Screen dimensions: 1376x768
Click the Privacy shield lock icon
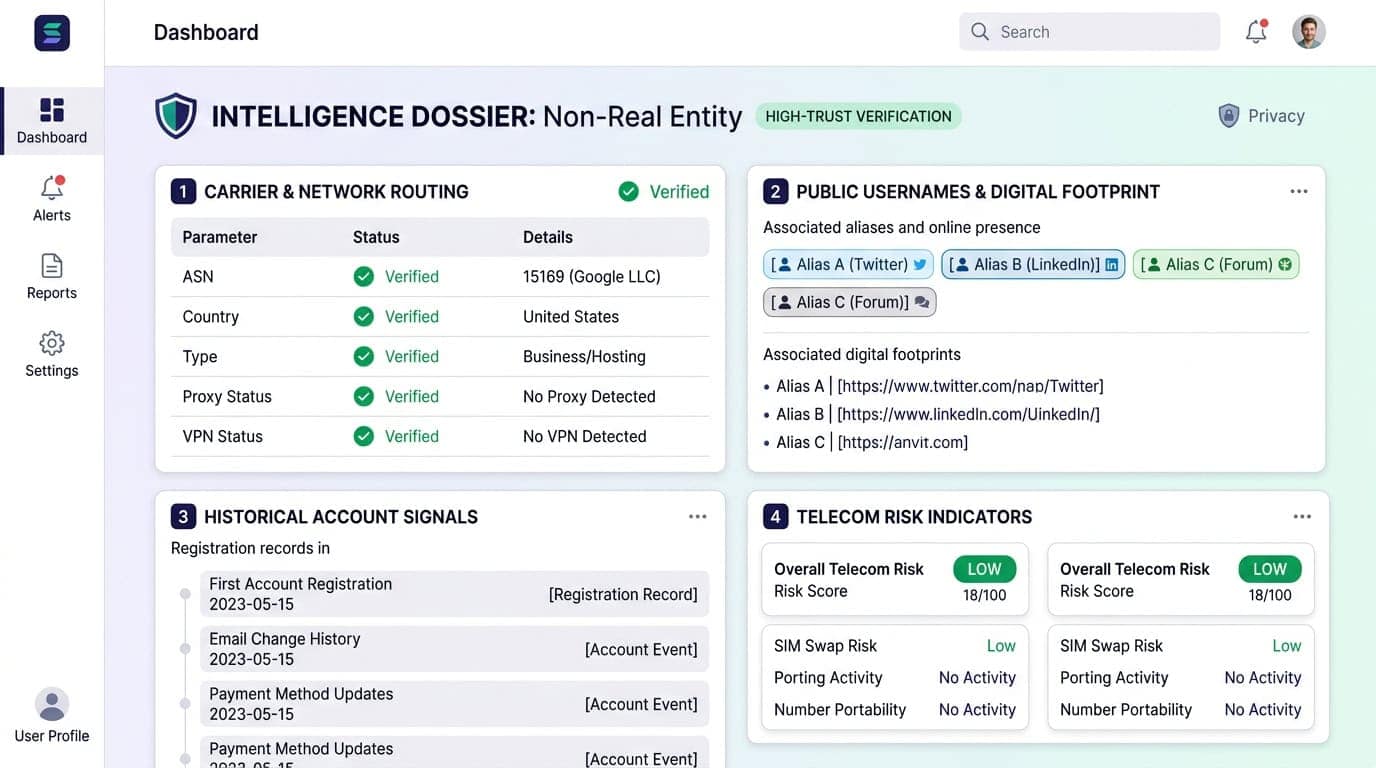tap(1229, 116)
